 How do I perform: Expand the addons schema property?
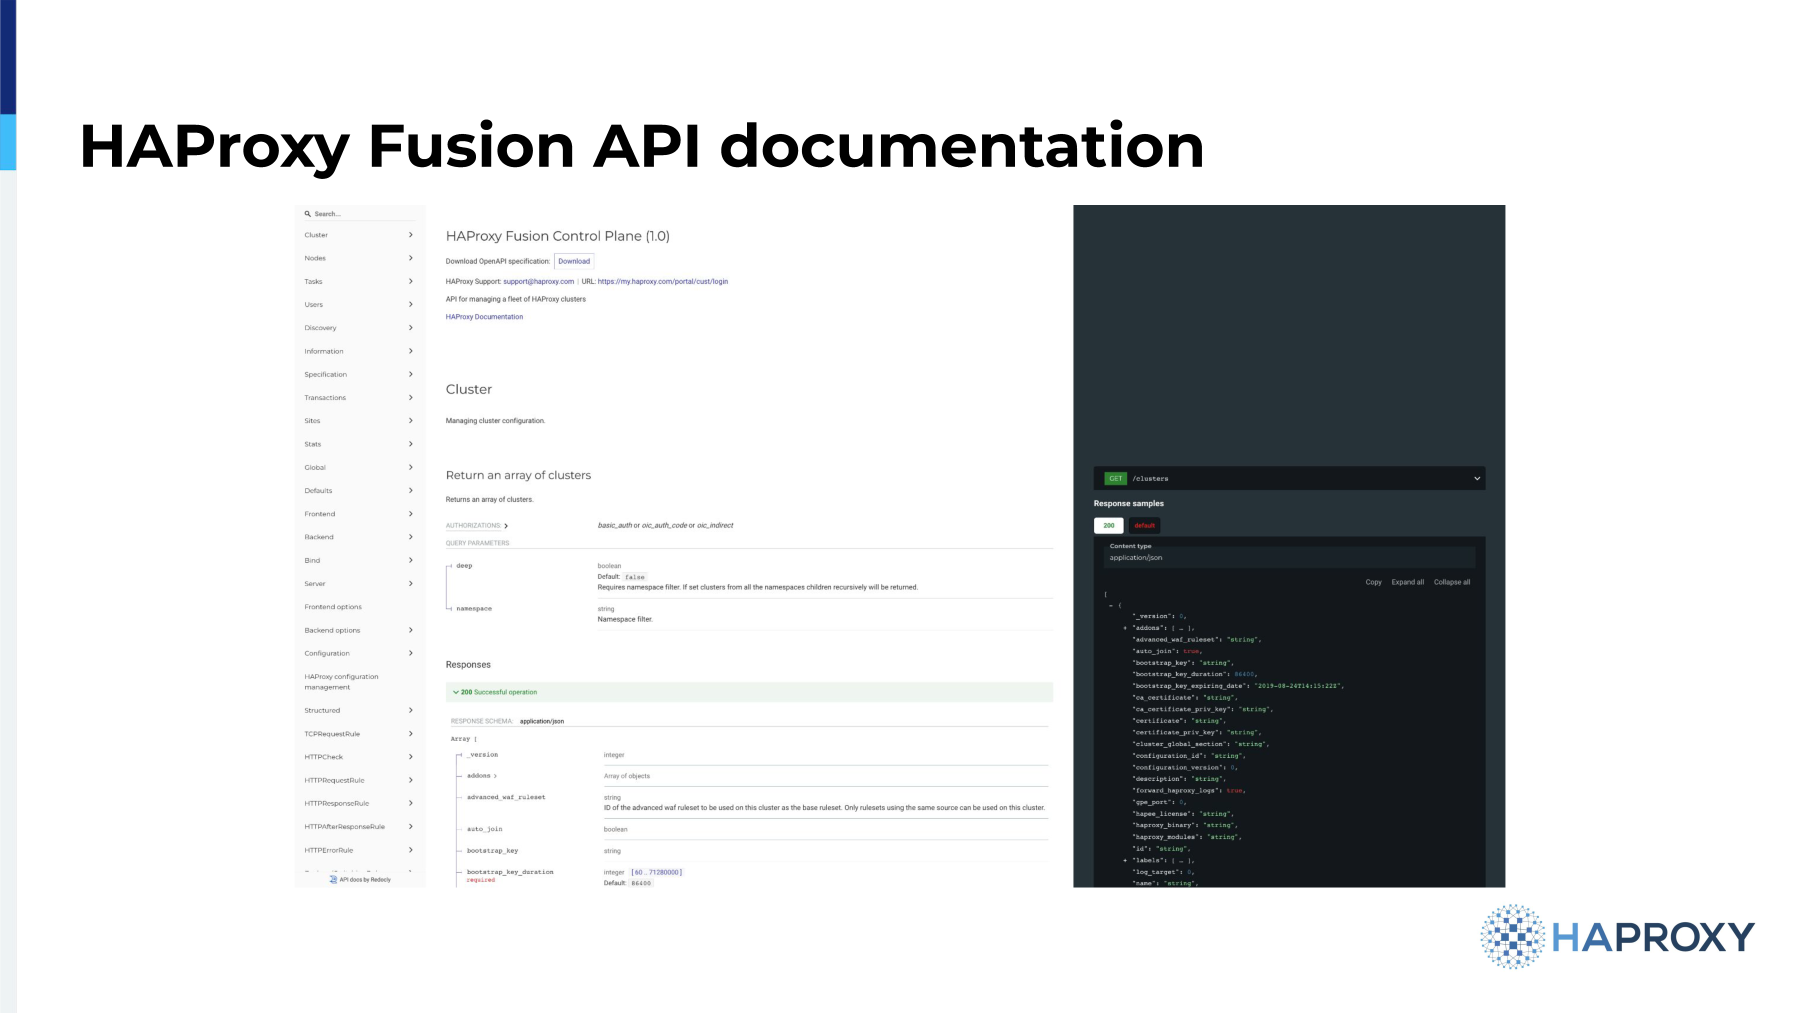tap(482, 776)
